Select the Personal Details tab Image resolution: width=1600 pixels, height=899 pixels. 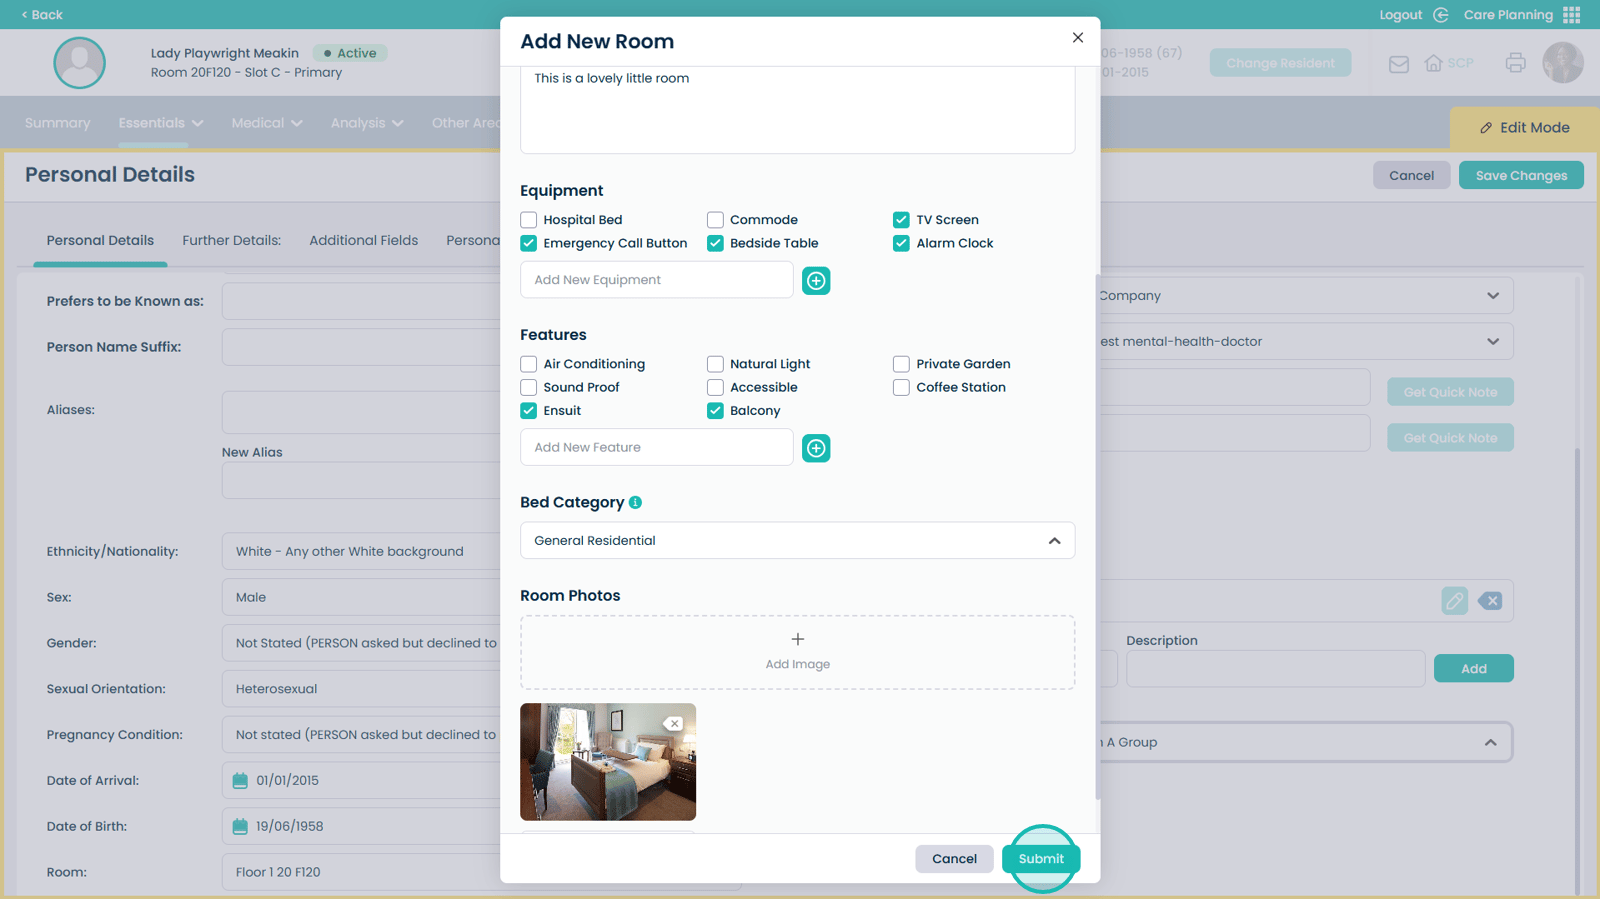[100, 241]
